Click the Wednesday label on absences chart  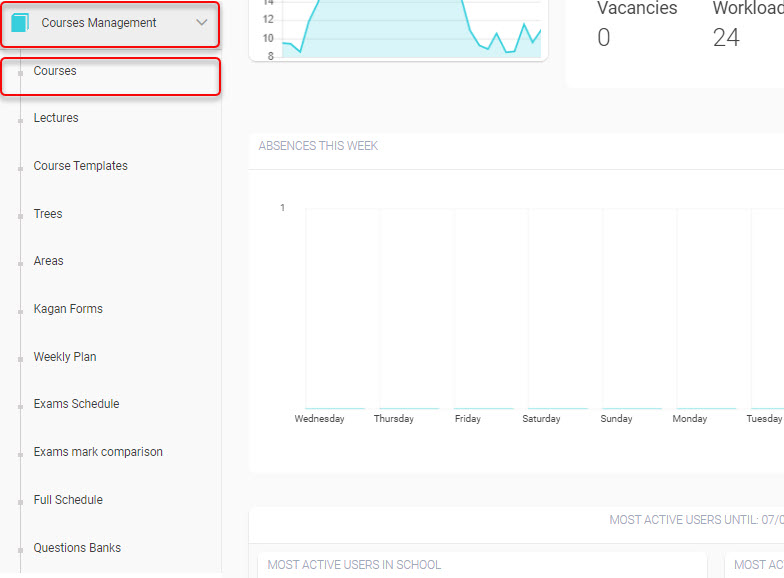click(x=319, y=419)
